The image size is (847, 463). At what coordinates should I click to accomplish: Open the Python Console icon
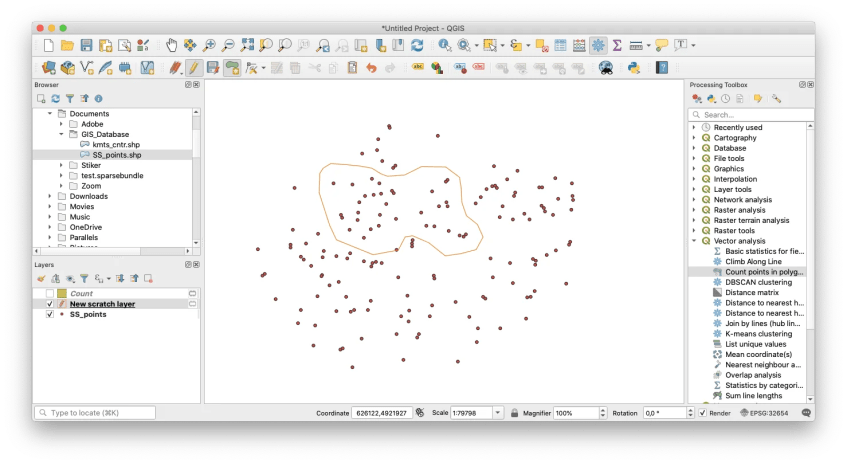[x=634, y=68]
